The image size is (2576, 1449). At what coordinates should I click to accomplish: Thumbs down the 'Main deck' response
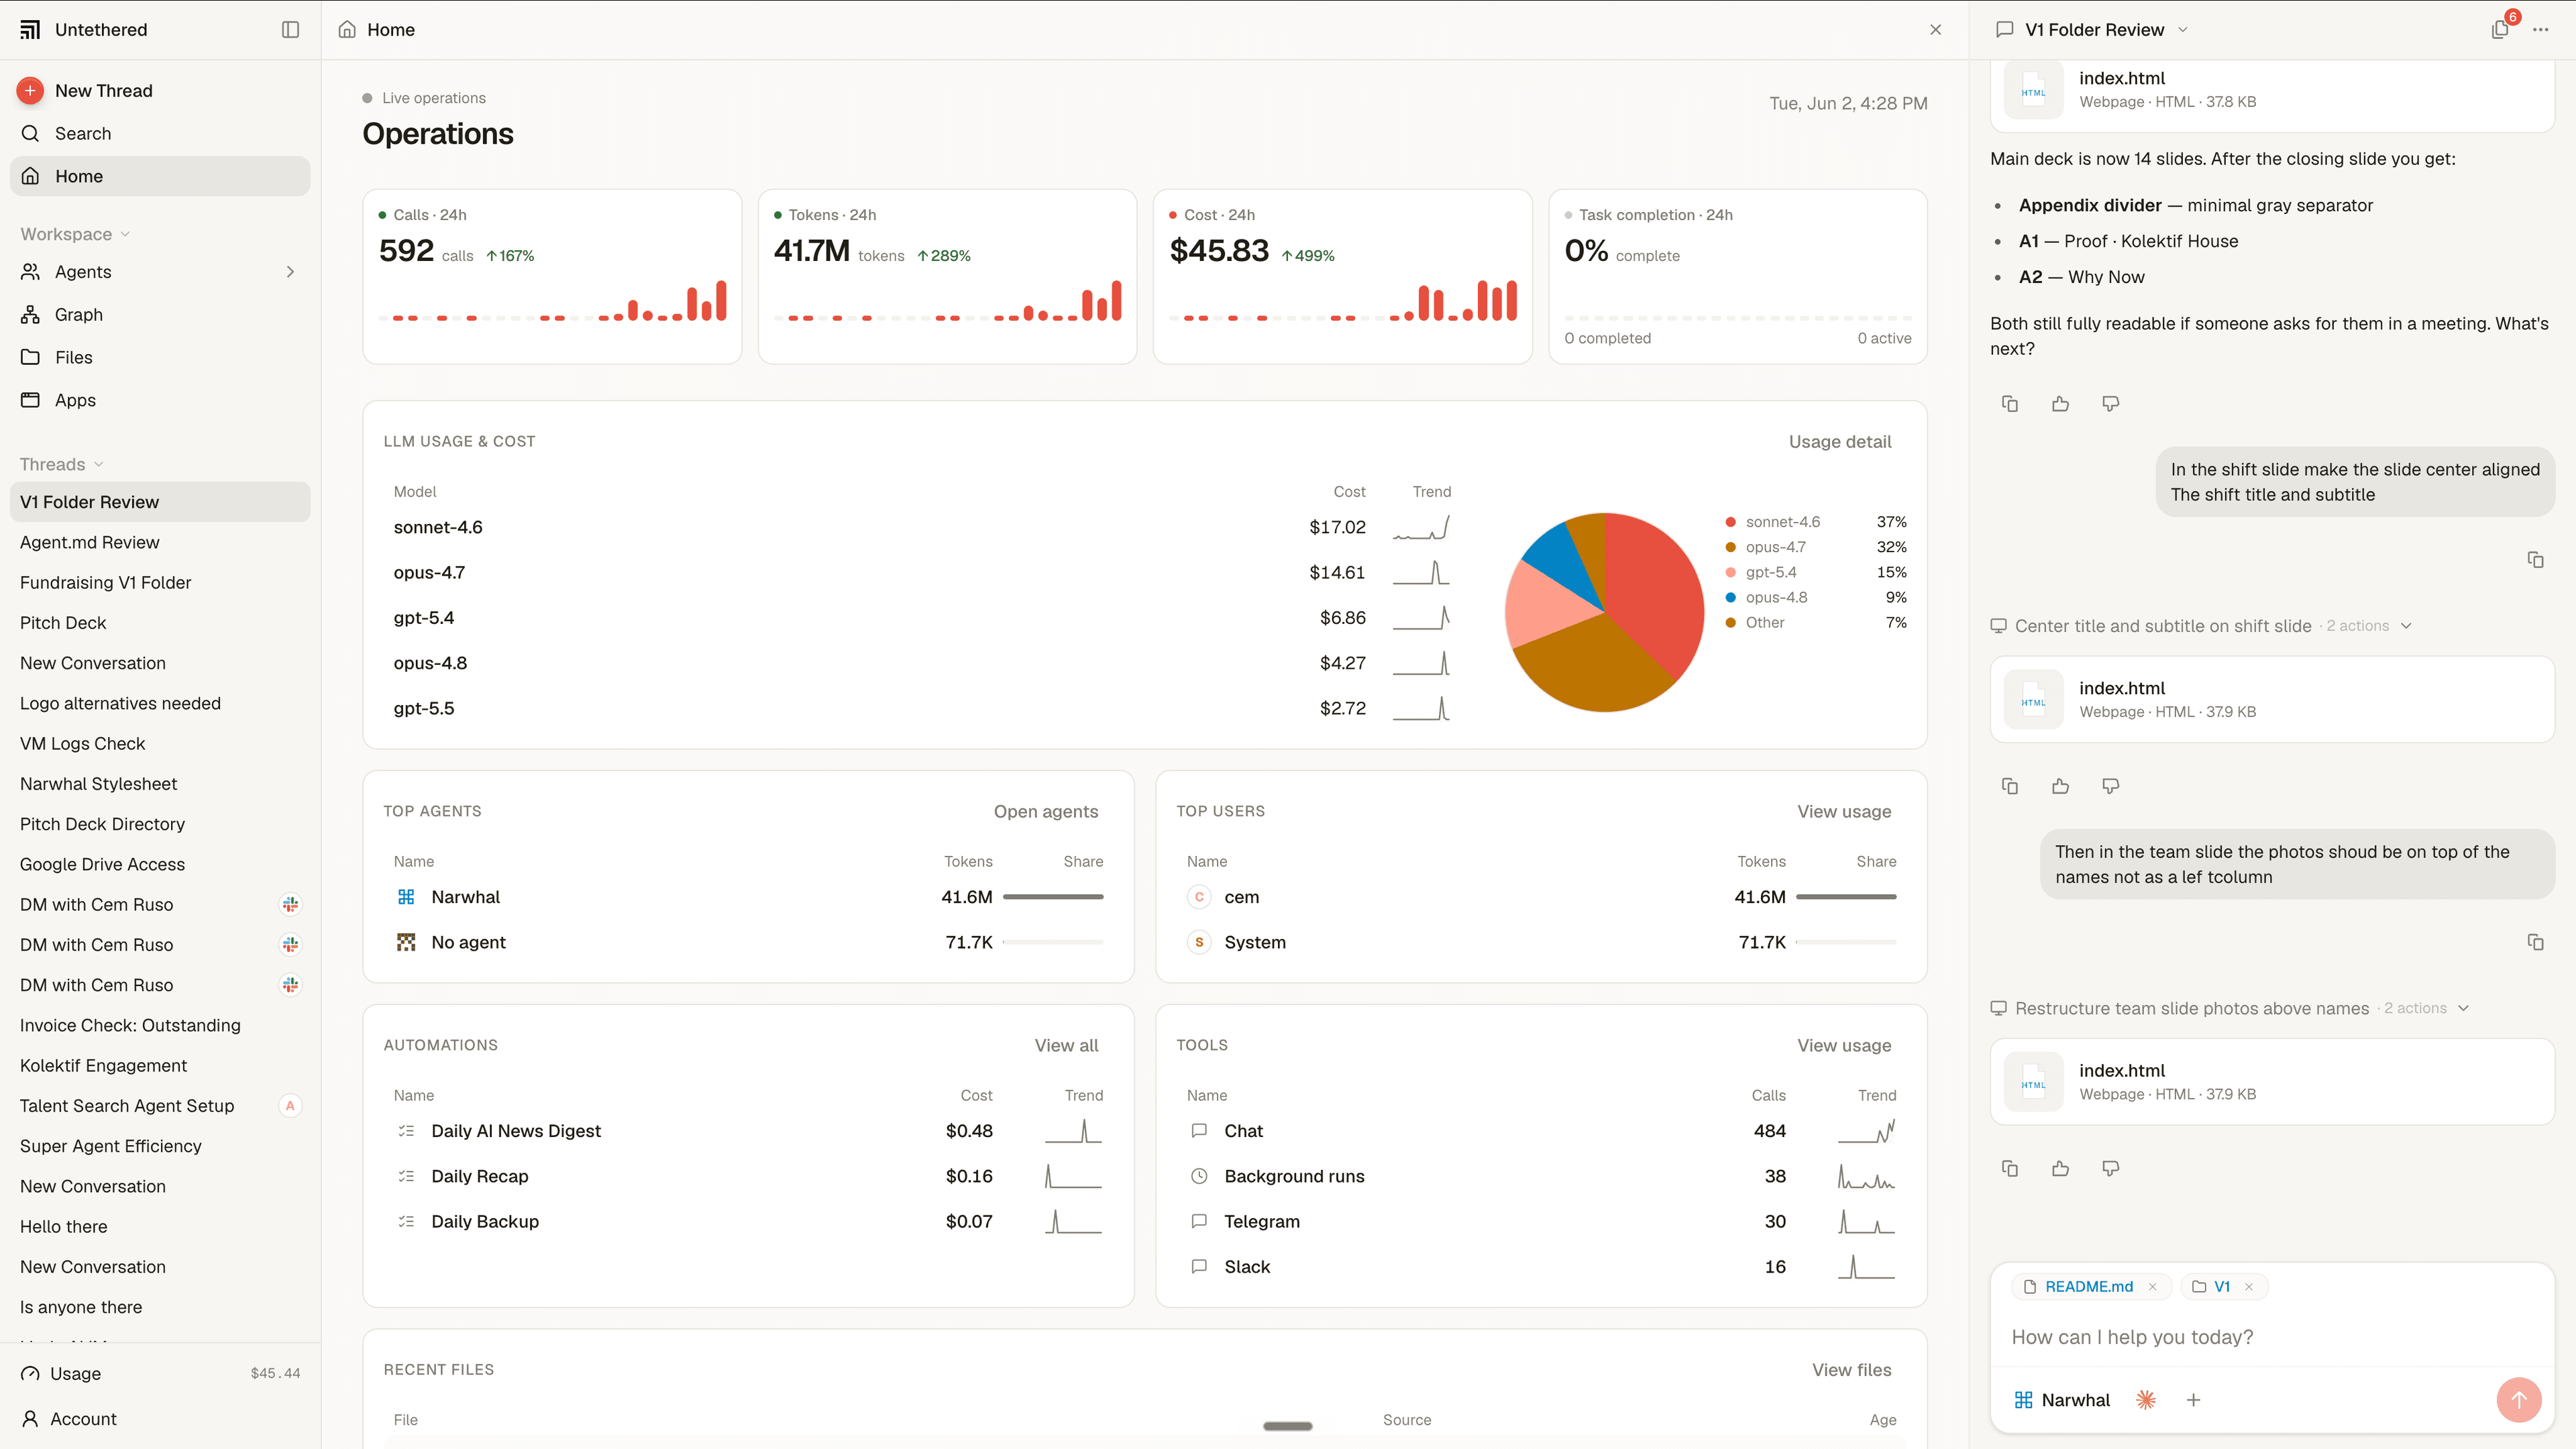tap(2110, 404)
